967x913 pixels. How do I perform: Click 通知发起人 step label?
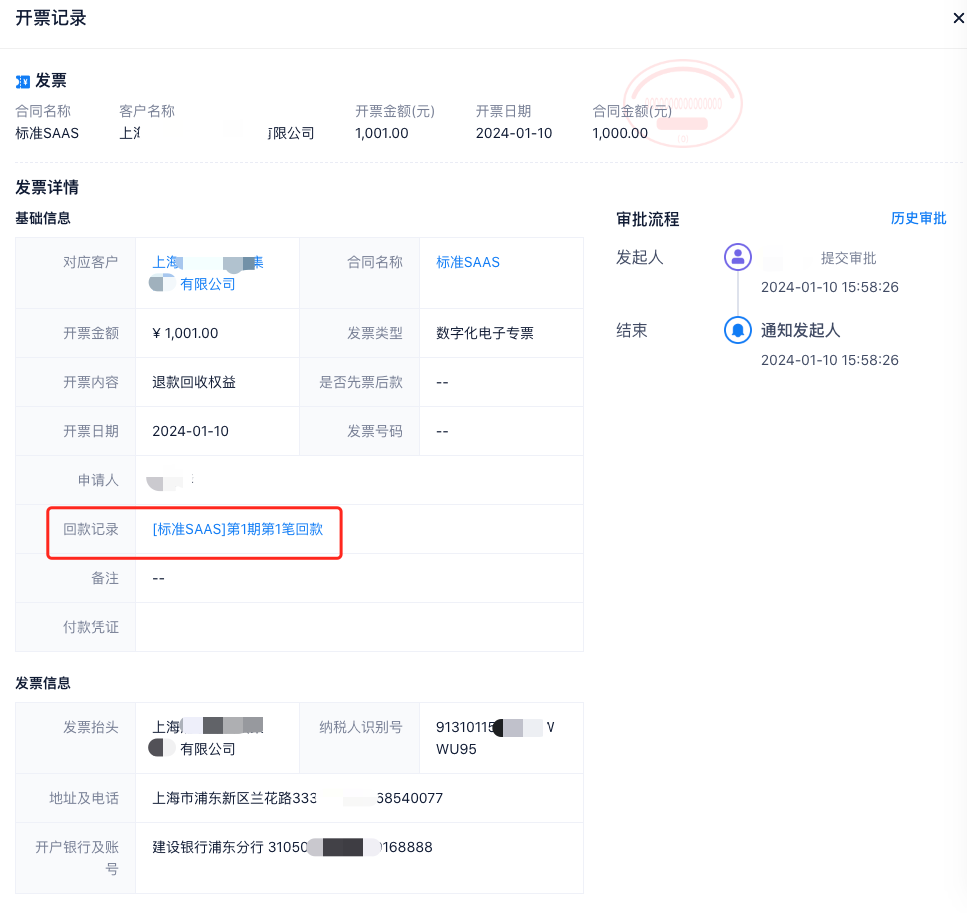point(800,330)
